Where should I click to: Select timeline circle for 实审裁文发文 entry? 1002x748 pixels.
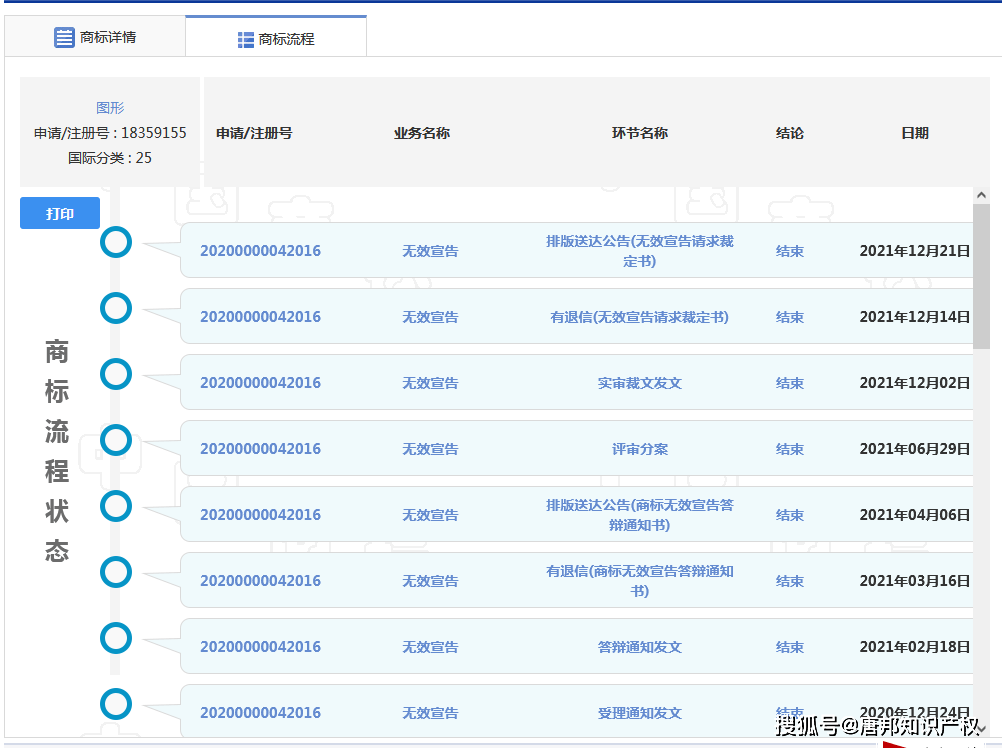point(116,374)
